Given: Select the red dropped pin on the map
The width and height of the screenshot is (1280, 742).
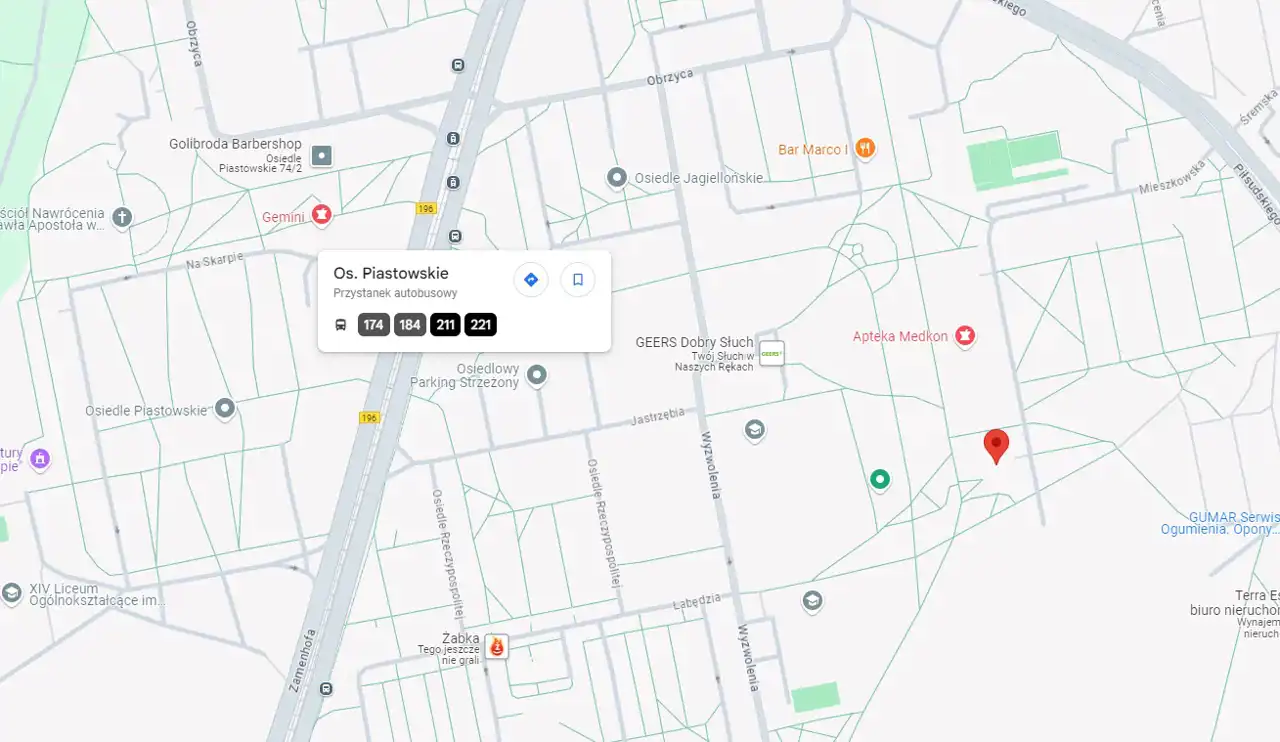Looking at the screenshot, I should (996, 445).
